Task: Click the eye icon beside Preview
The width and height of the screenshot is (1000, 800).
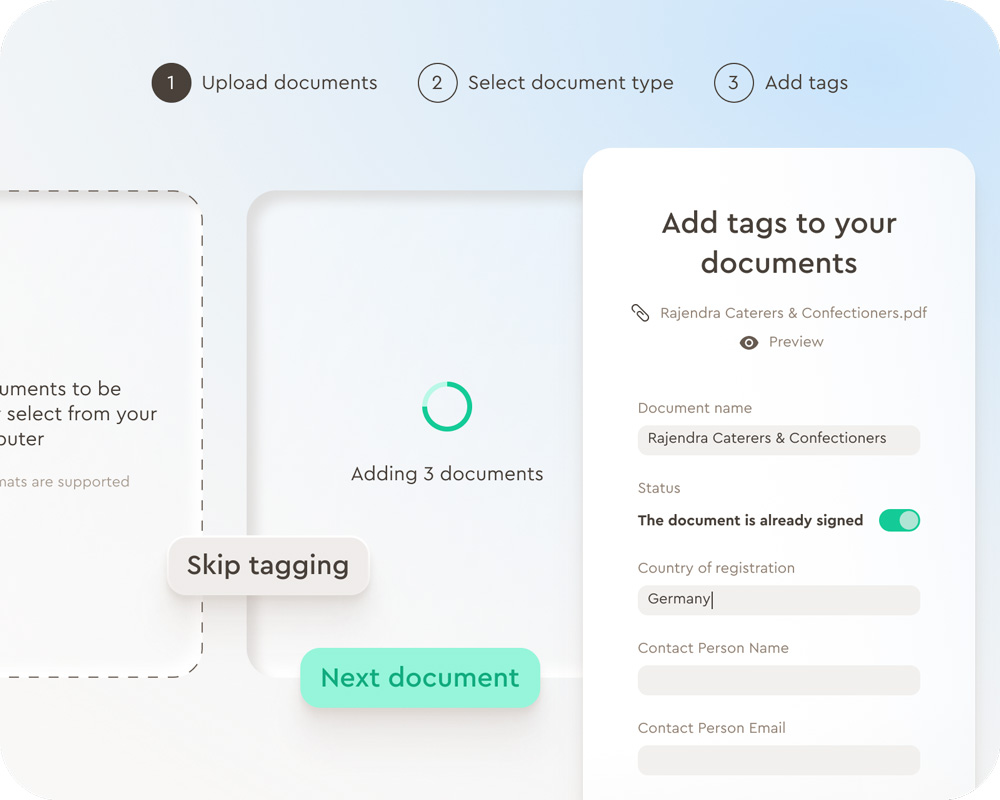Action: pyautogui.click(x=748, y=342)
